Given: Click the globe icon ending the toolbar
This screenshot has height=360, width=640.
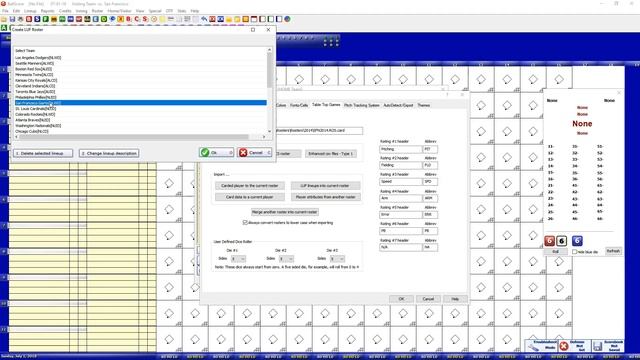Looking at the screenshot, I should click(287, 19).
